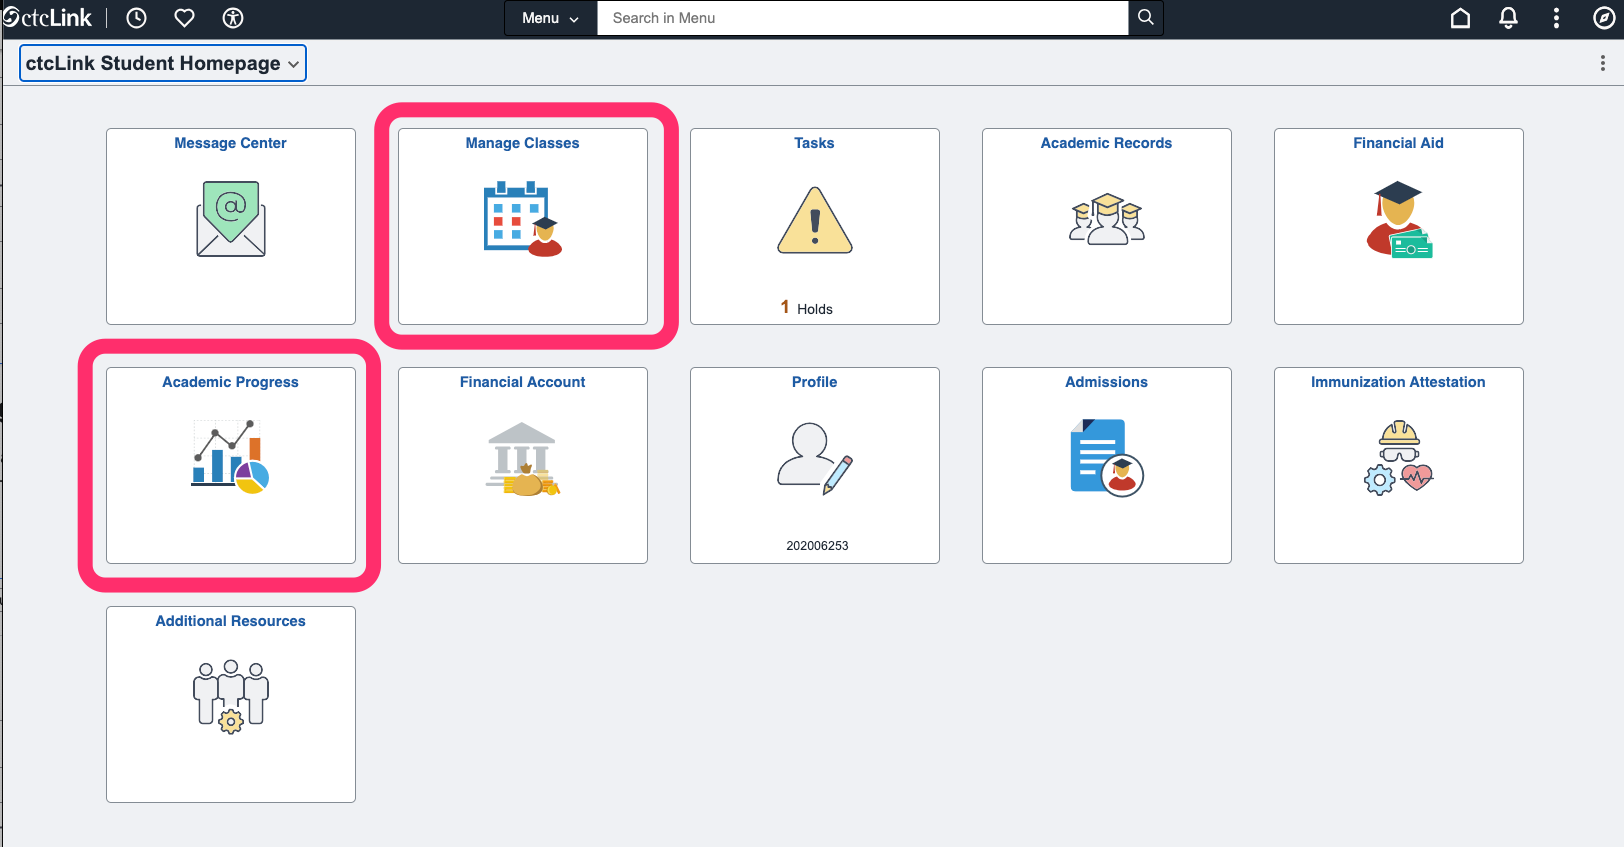Click Additional Resources people icon

231,697
